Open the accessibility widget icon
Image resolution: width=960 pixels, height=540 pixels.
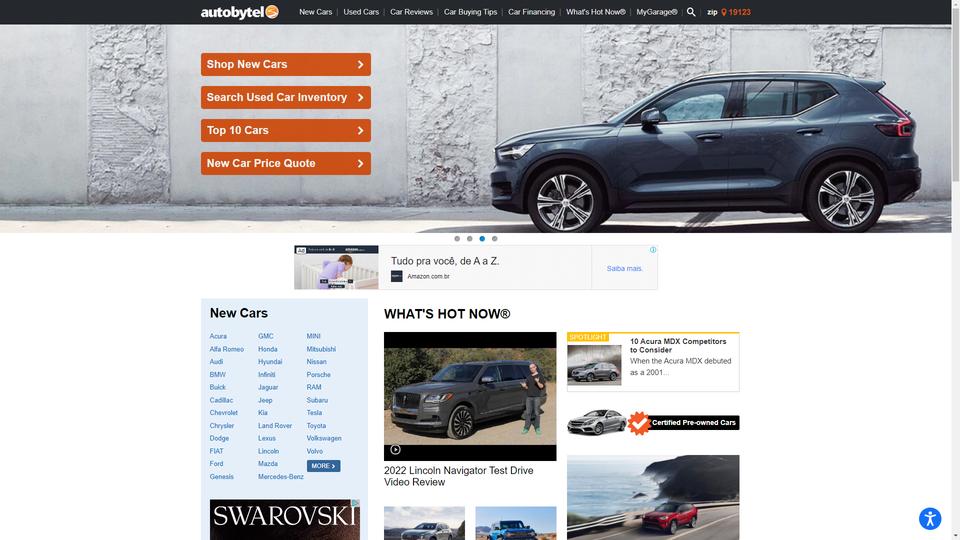click(x=929, y=518)
